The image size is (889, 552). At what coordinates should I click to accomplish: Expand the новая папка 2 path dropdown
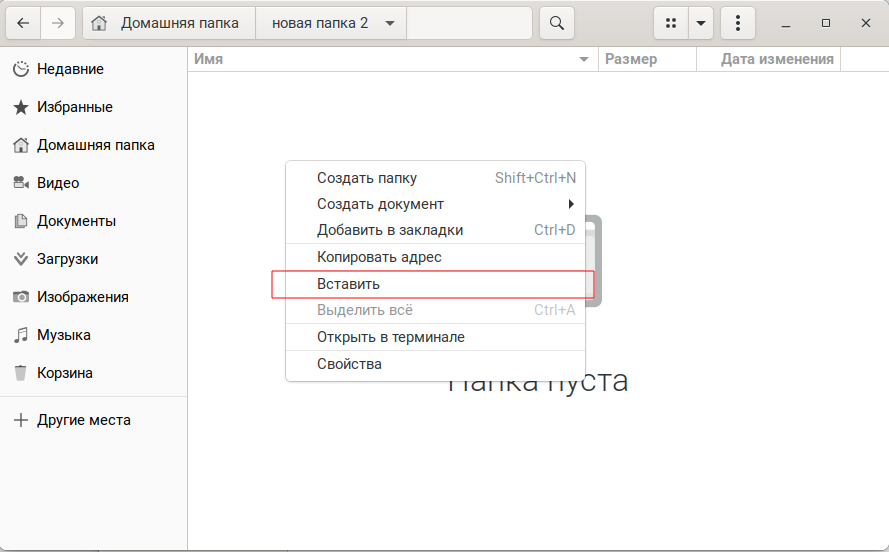(x=389, y=23)
